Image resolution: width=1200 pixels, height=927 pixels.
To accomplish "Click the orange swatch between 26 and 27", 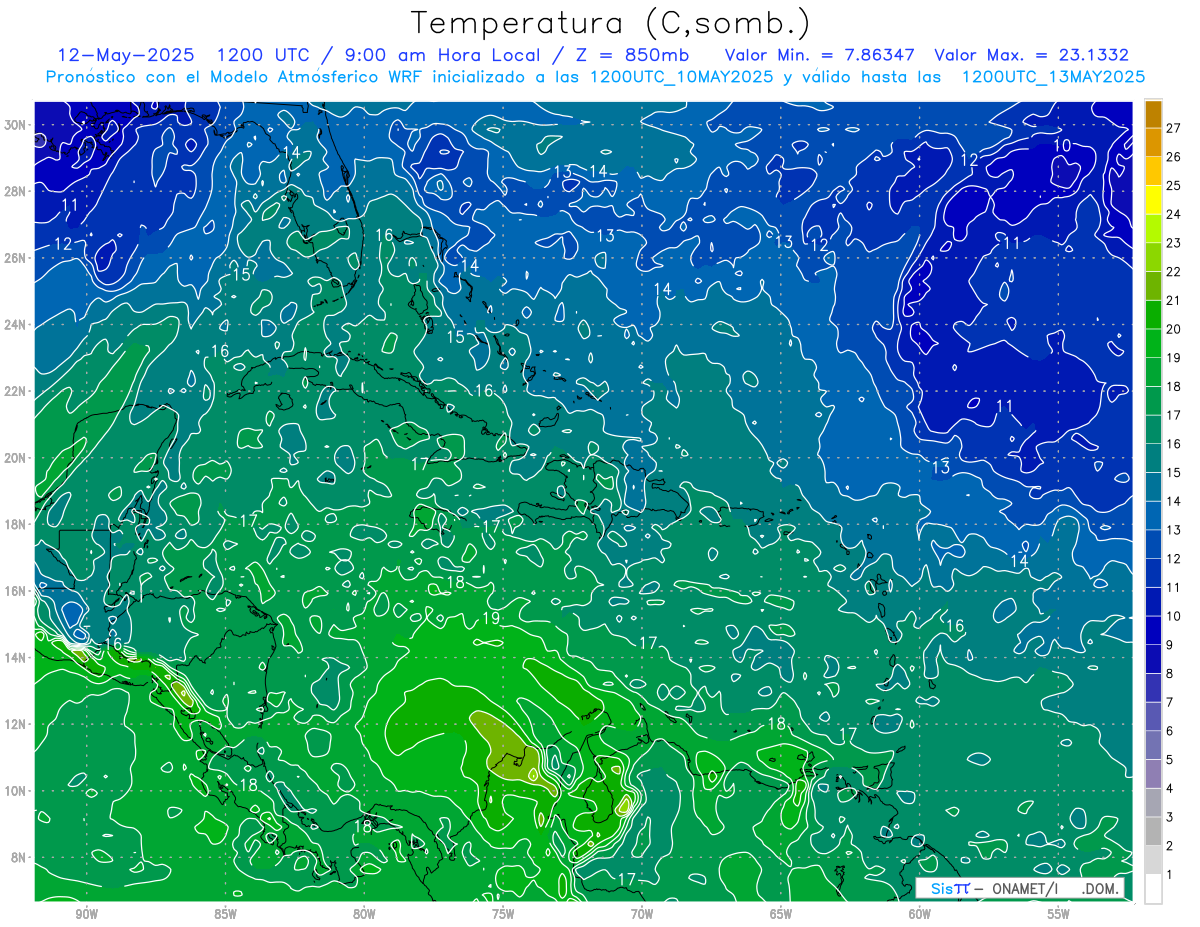I will (x=1153, y=141).
